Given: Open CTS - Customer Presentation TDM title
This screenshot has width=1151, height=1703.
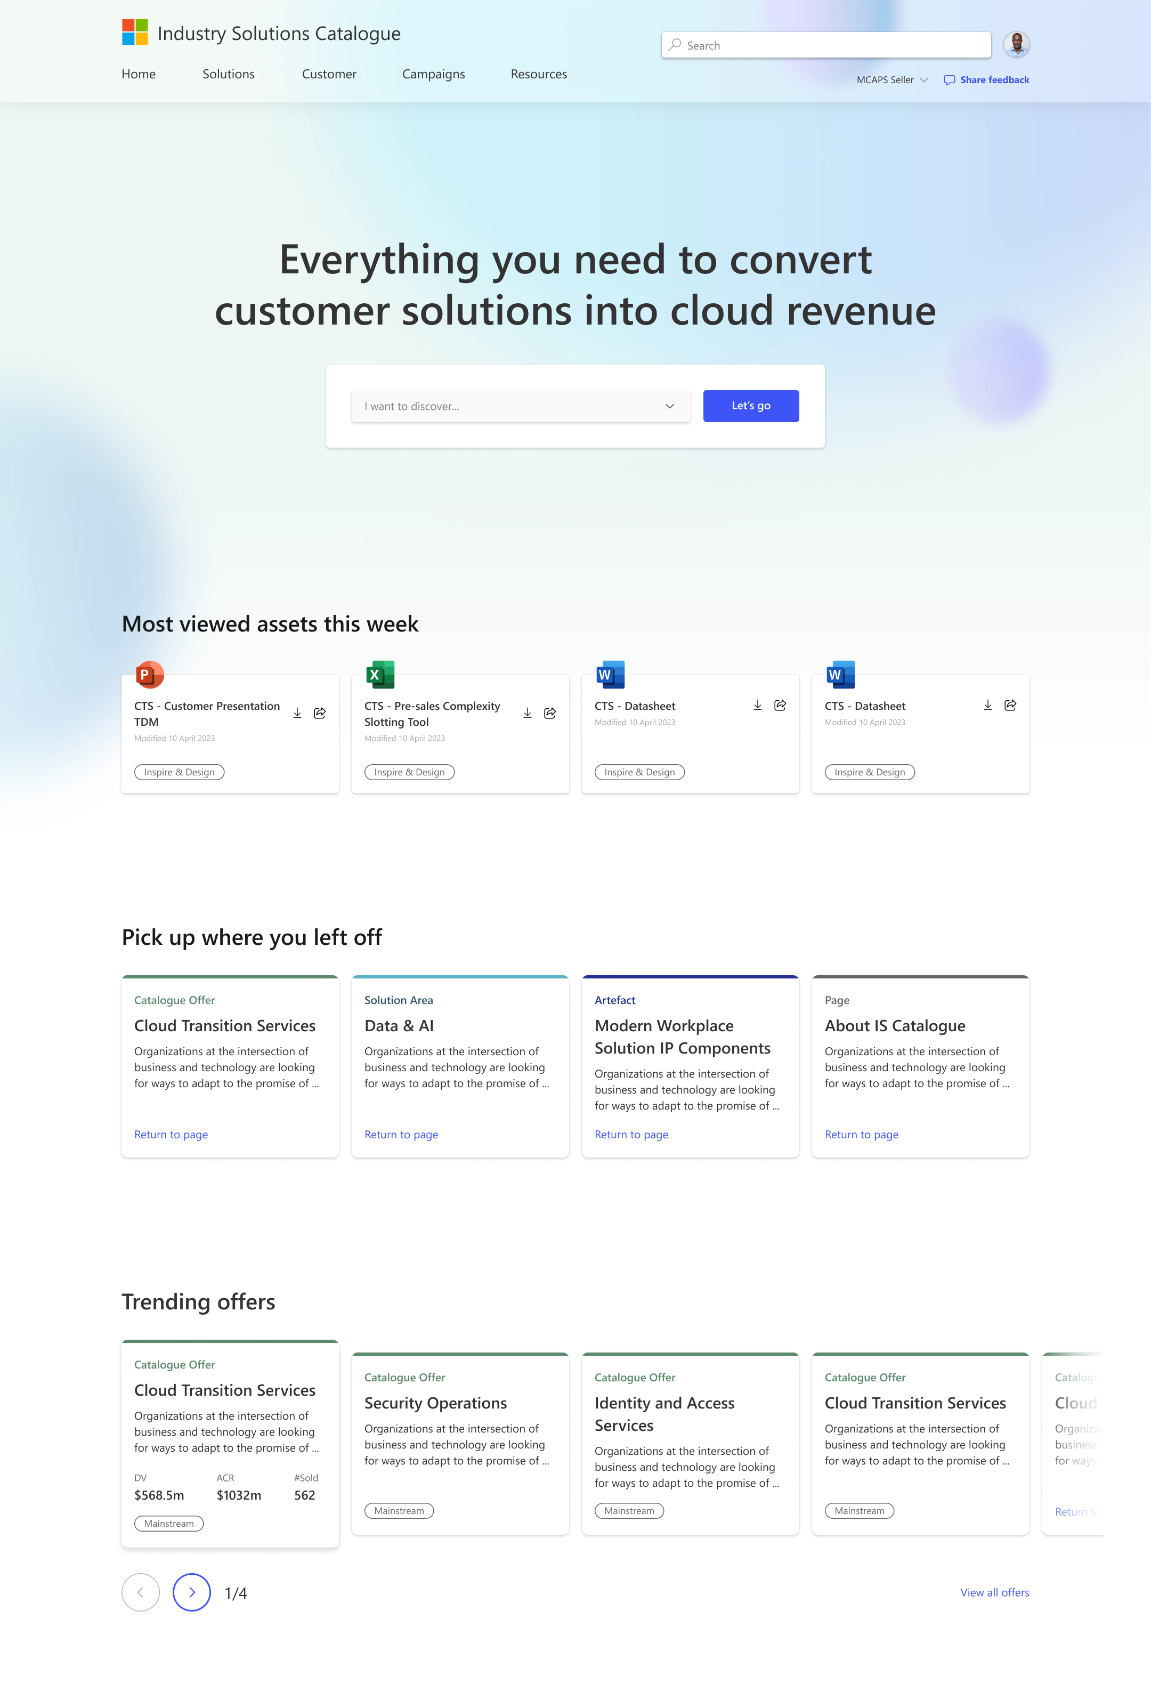Looking at the screenshot, I should point(207,714).
